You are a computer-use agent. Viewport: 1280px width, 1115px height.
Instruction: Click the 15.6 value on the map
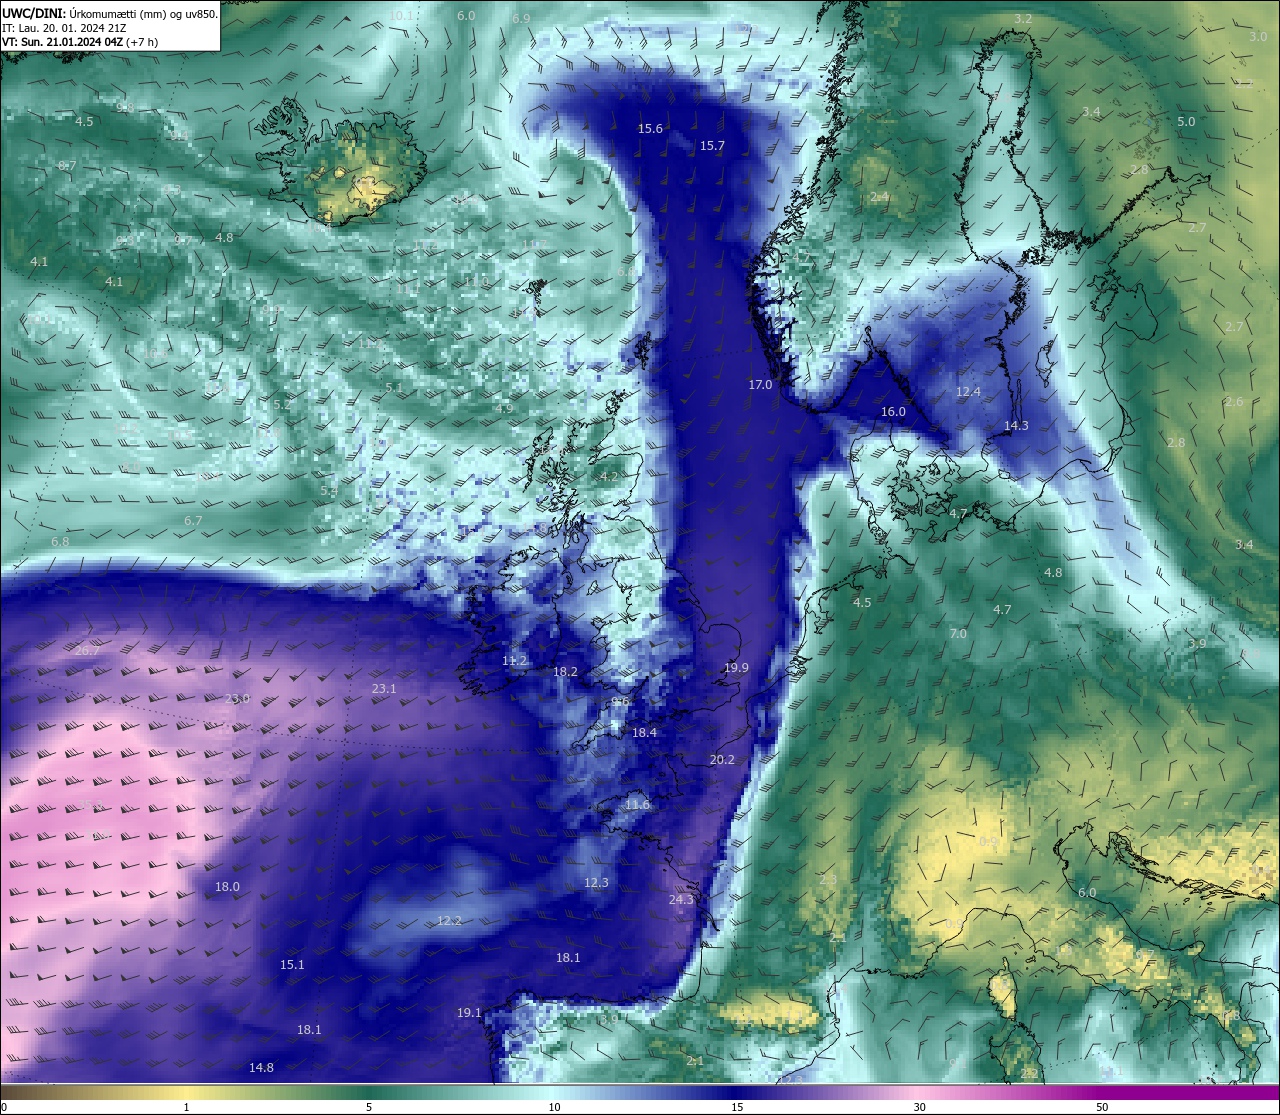651,129
